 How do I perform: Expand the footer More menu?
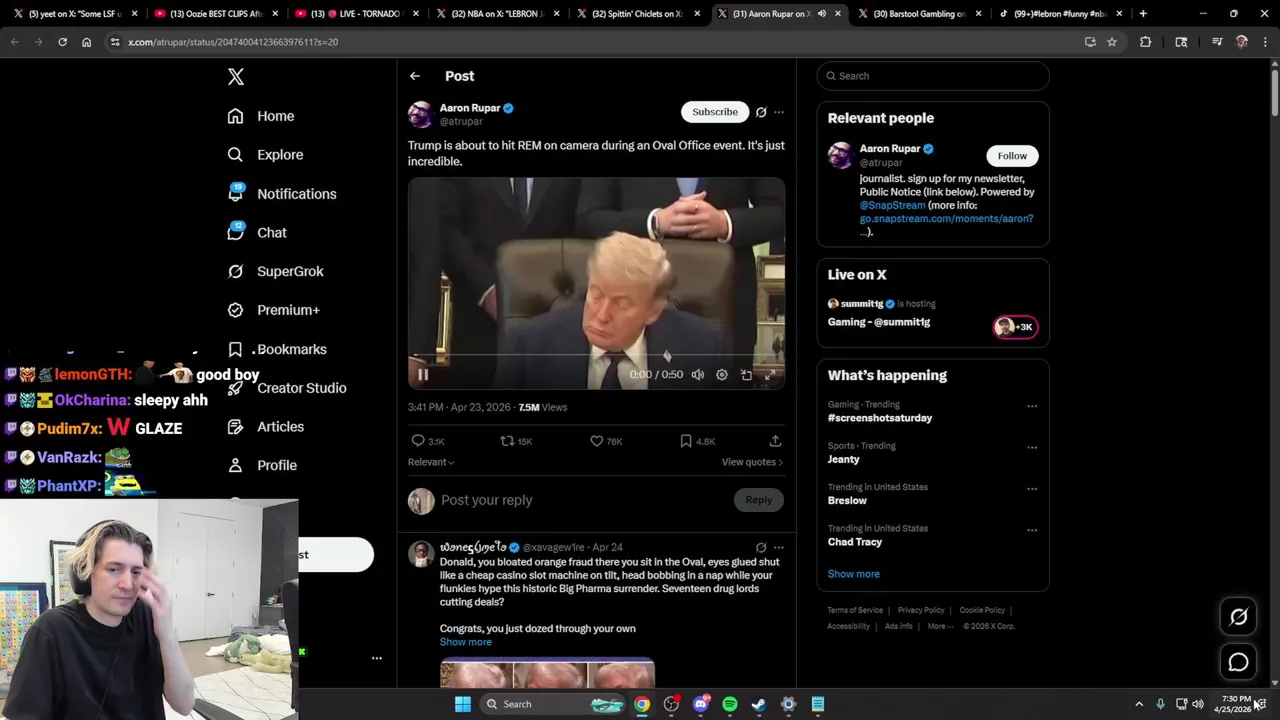point(940,626)
